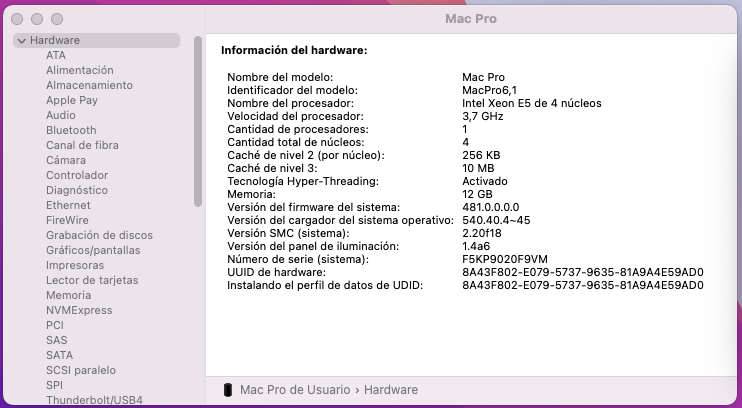The height and width of the screenshot is (408, 742).
Task: Click lighting panel version 1.4a6
Action: pyautogui.click(x=476, y=246)
